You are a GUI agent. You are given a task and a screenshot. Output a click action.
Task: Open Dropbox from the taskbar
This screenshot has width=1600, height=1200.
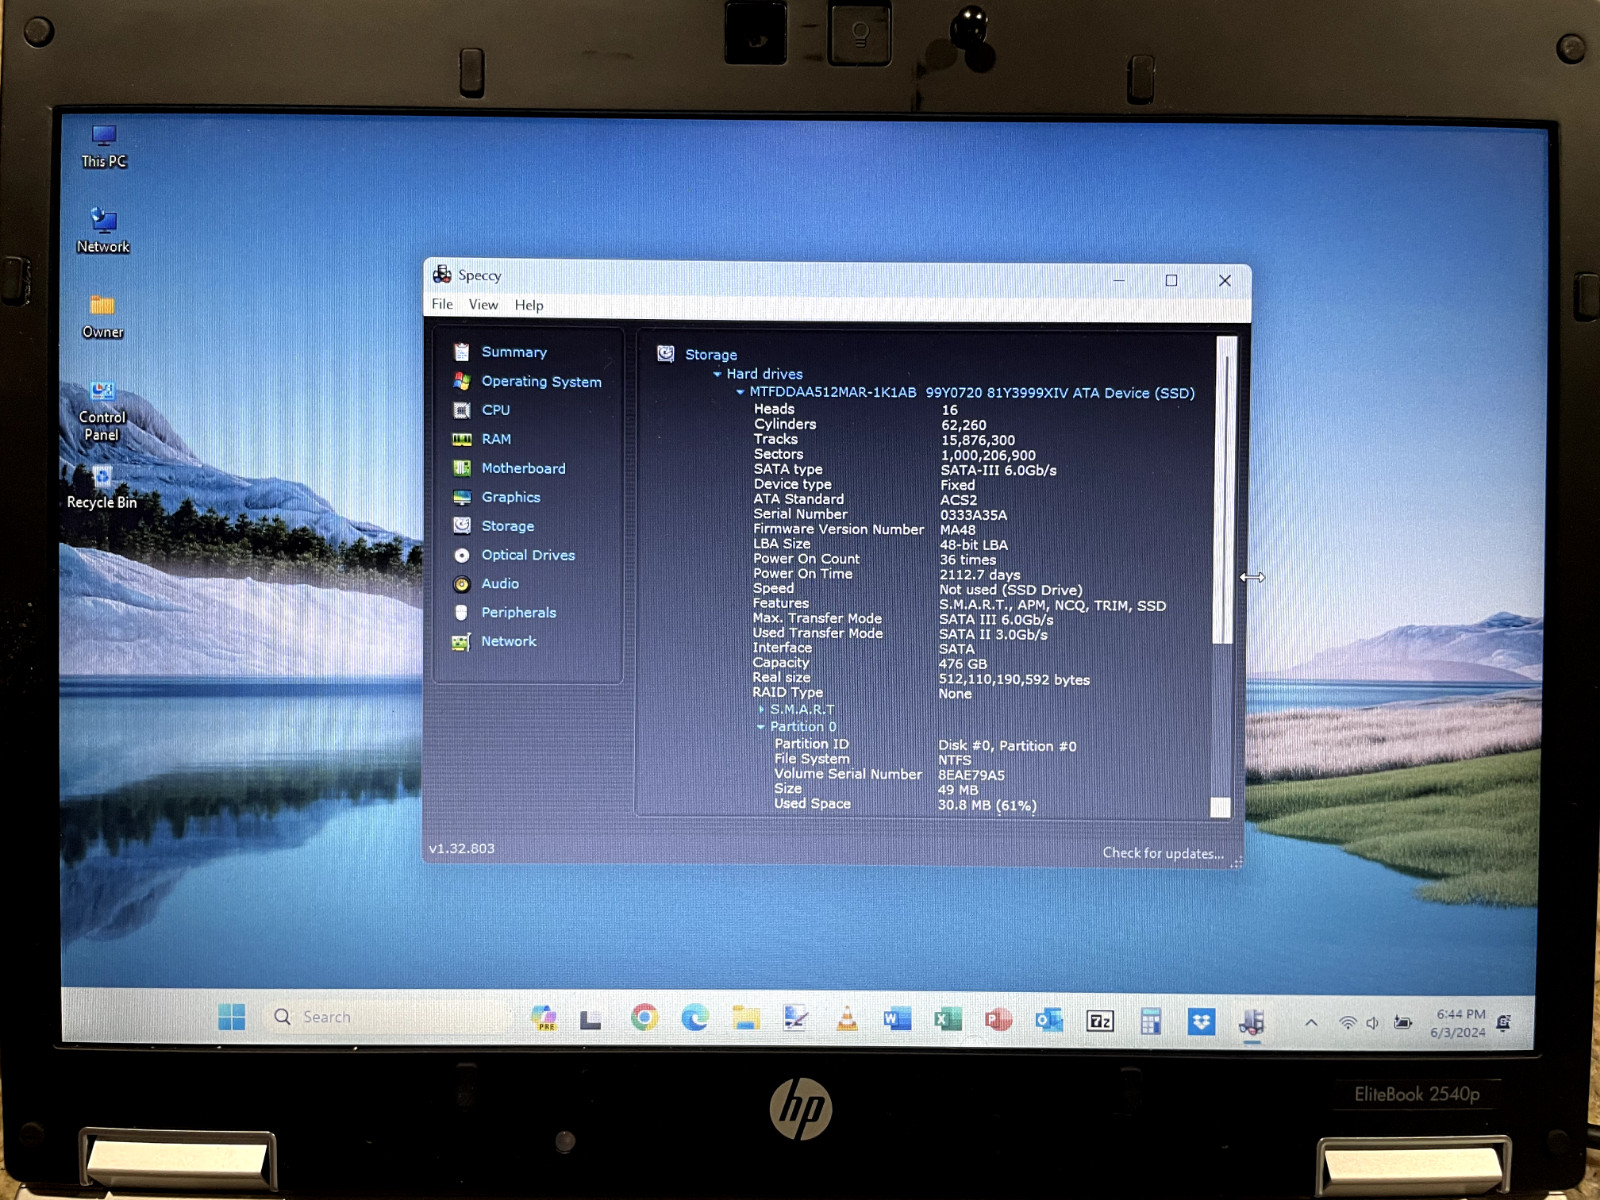(1201, 1021)
